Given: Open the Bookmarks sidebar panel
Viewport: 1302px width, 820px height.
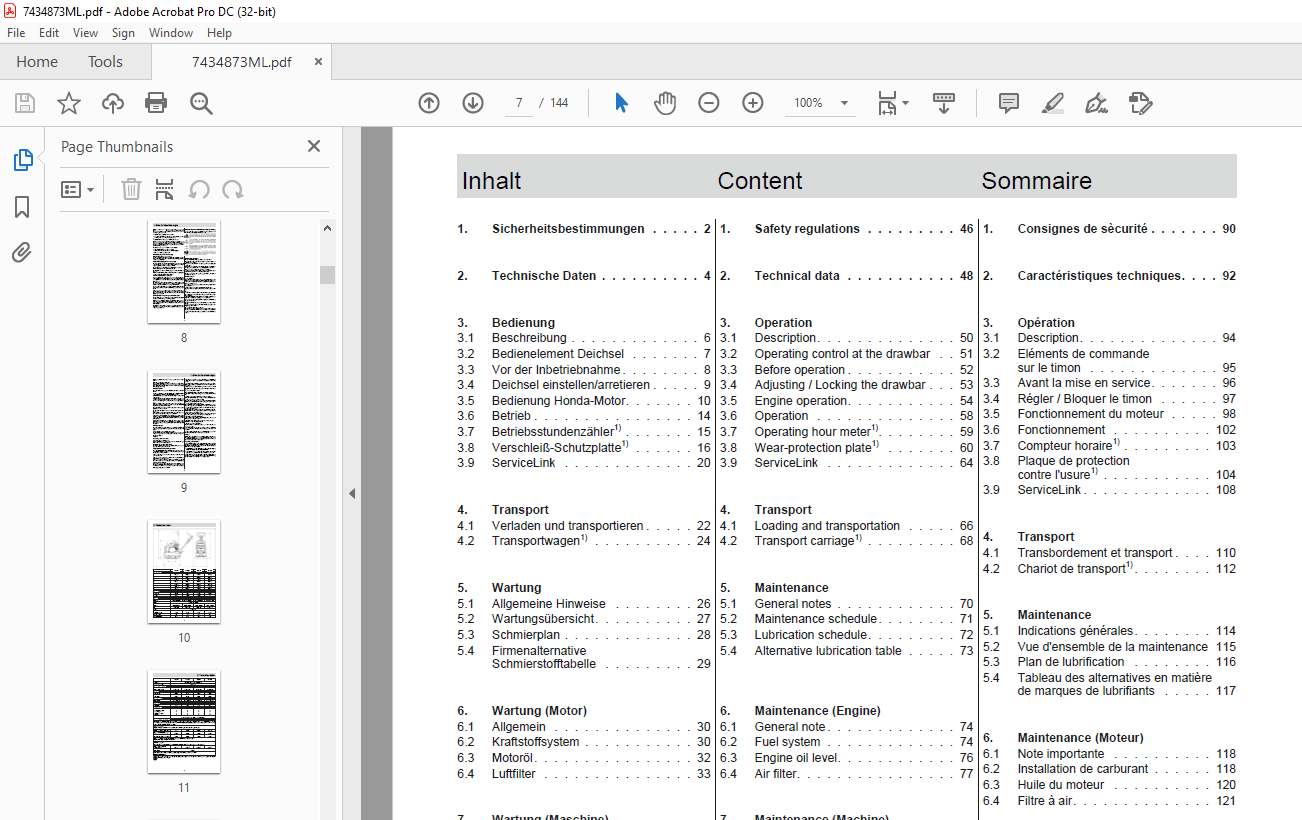Looking at the screenshot, I should click(22, 207).
